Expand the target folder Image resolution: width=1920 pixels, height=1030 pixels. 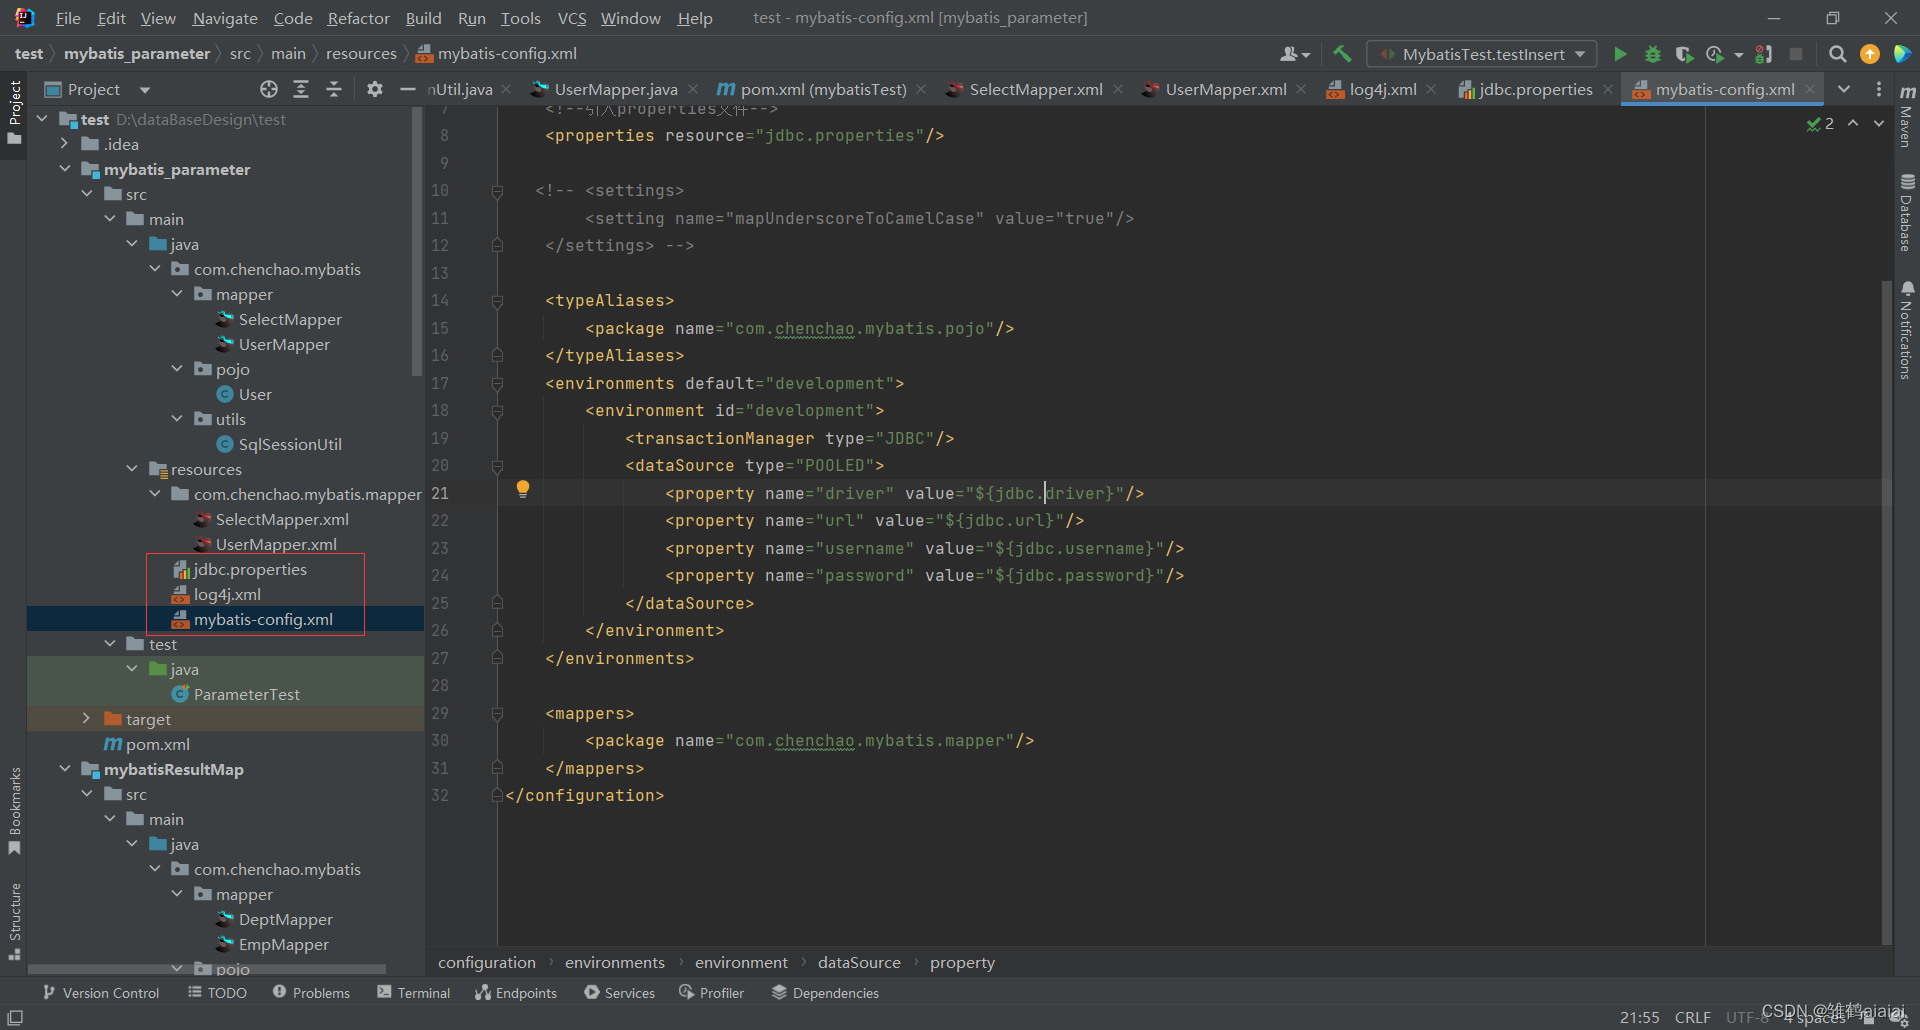87,719
